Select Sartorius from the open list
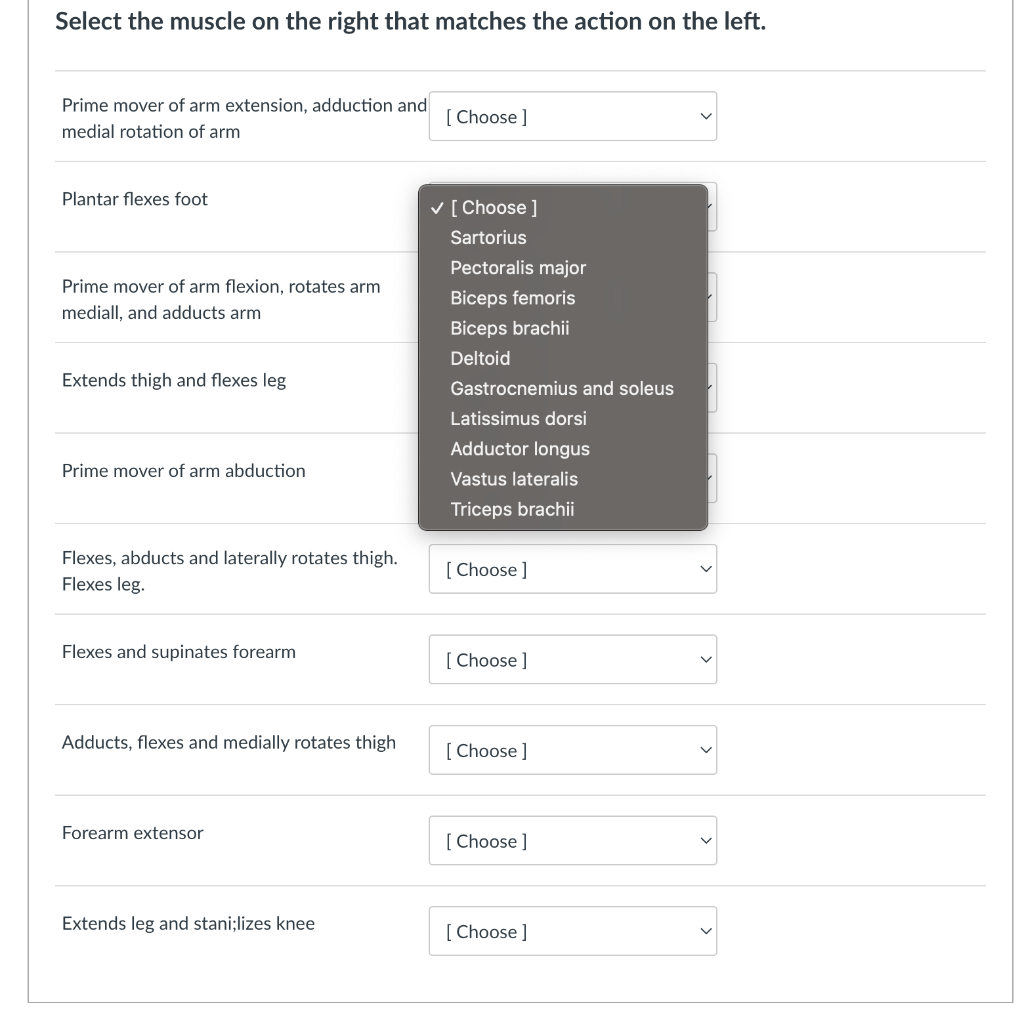Viewport: 1024px width, 1013px height. pyautogui.click(x=488, y=238)
